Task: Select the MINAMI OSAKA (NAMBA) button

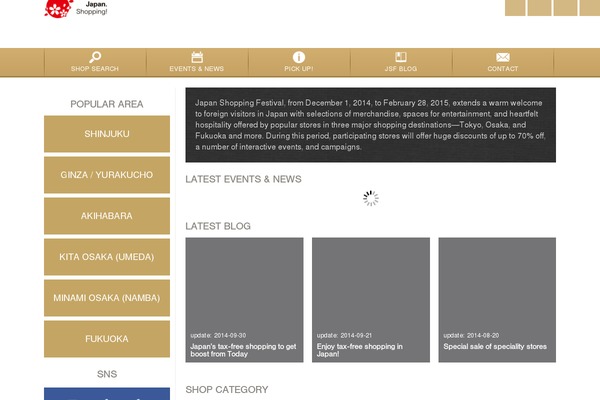Action: (x=107, y=298)
